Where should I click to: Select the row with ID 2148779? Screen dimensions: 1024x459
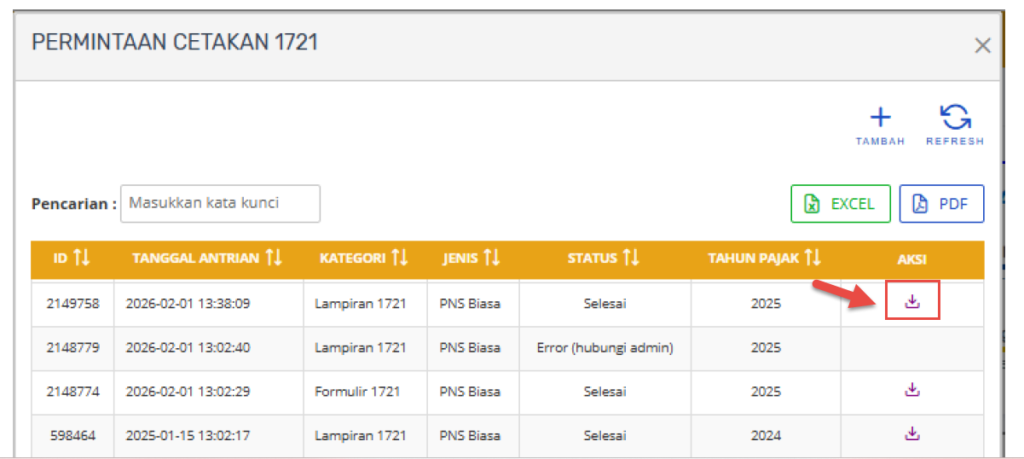[x=72, y=348]
